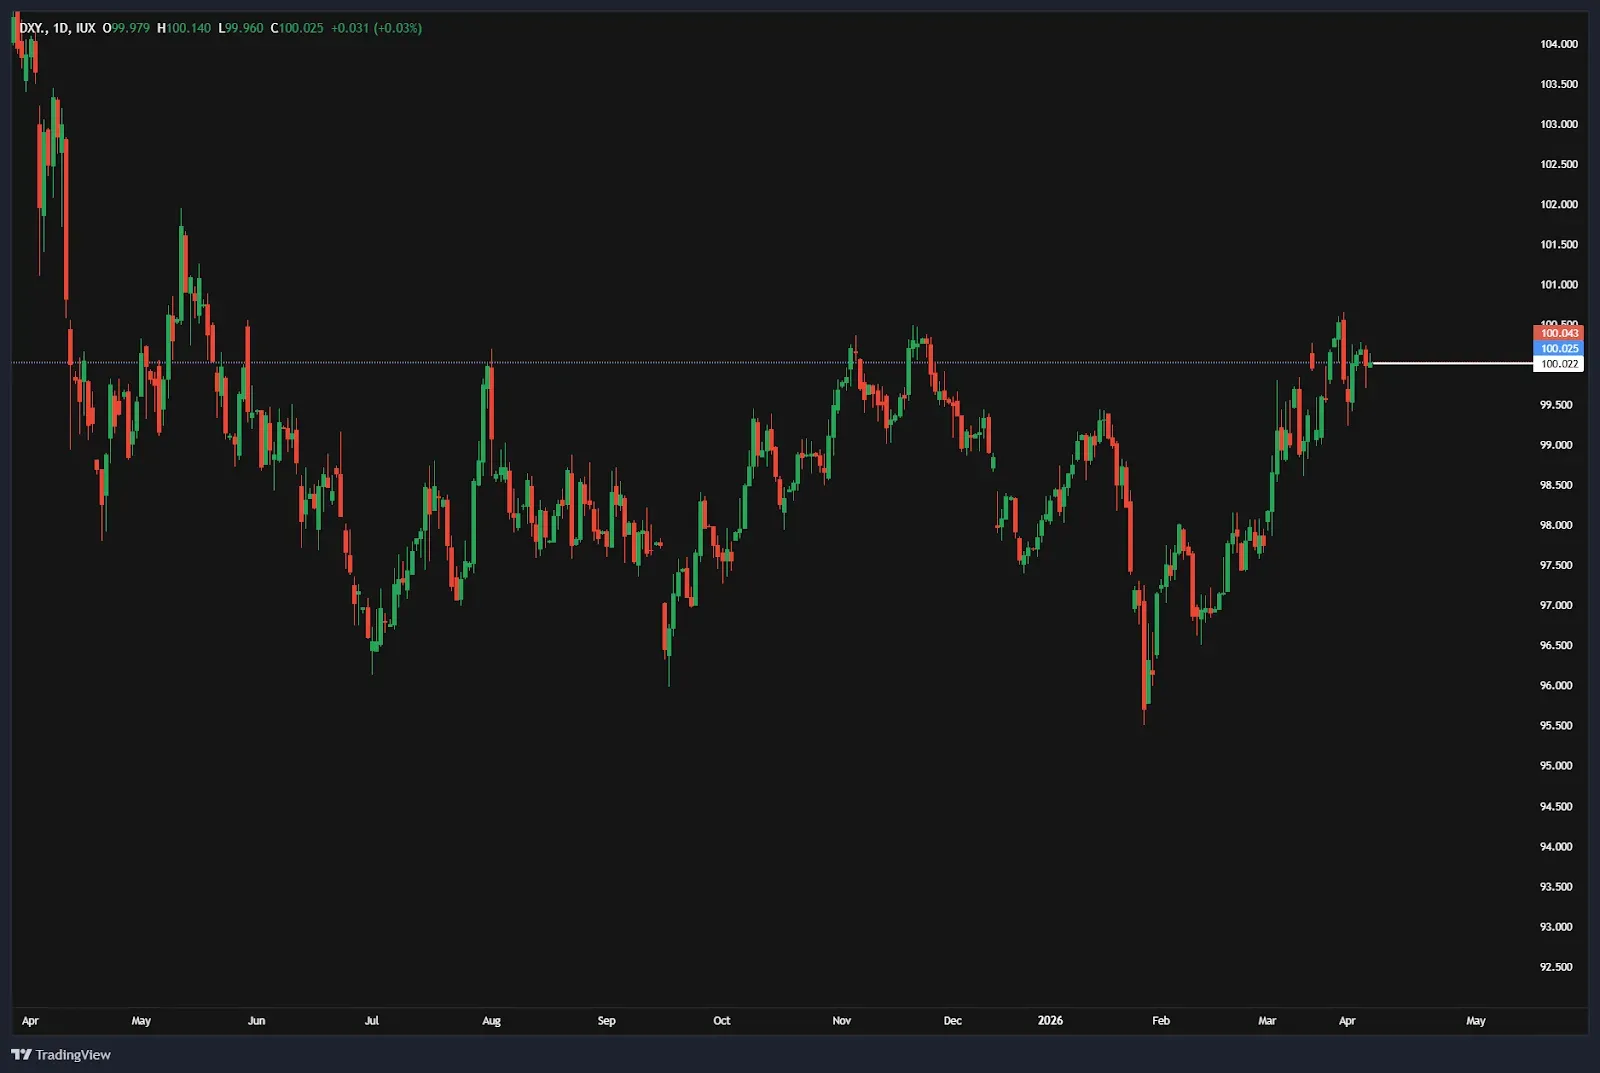Image resolution: width=1600 pixels, height=1073 pixels.
Task: Click the 101.000 price axis label
Action: point(1559,284)
